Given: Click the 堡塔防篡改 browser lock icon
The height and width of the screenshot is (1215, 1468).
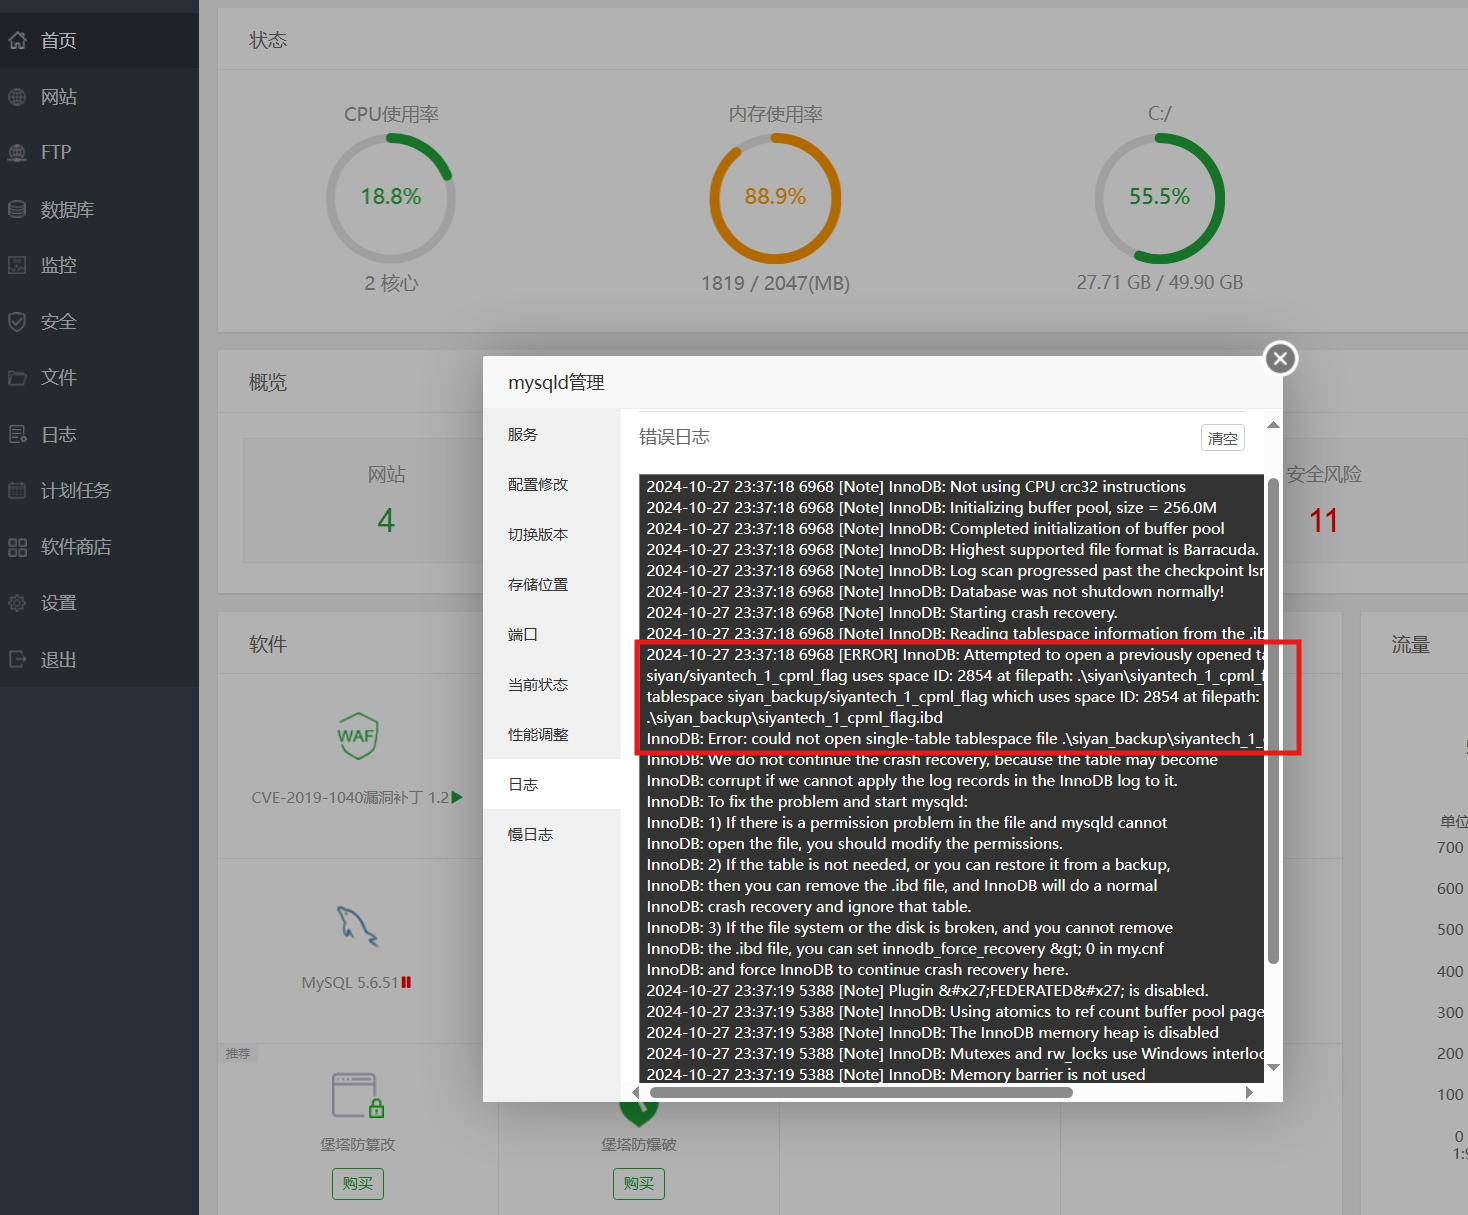Looking at the screenshot, I should 358,1096.
